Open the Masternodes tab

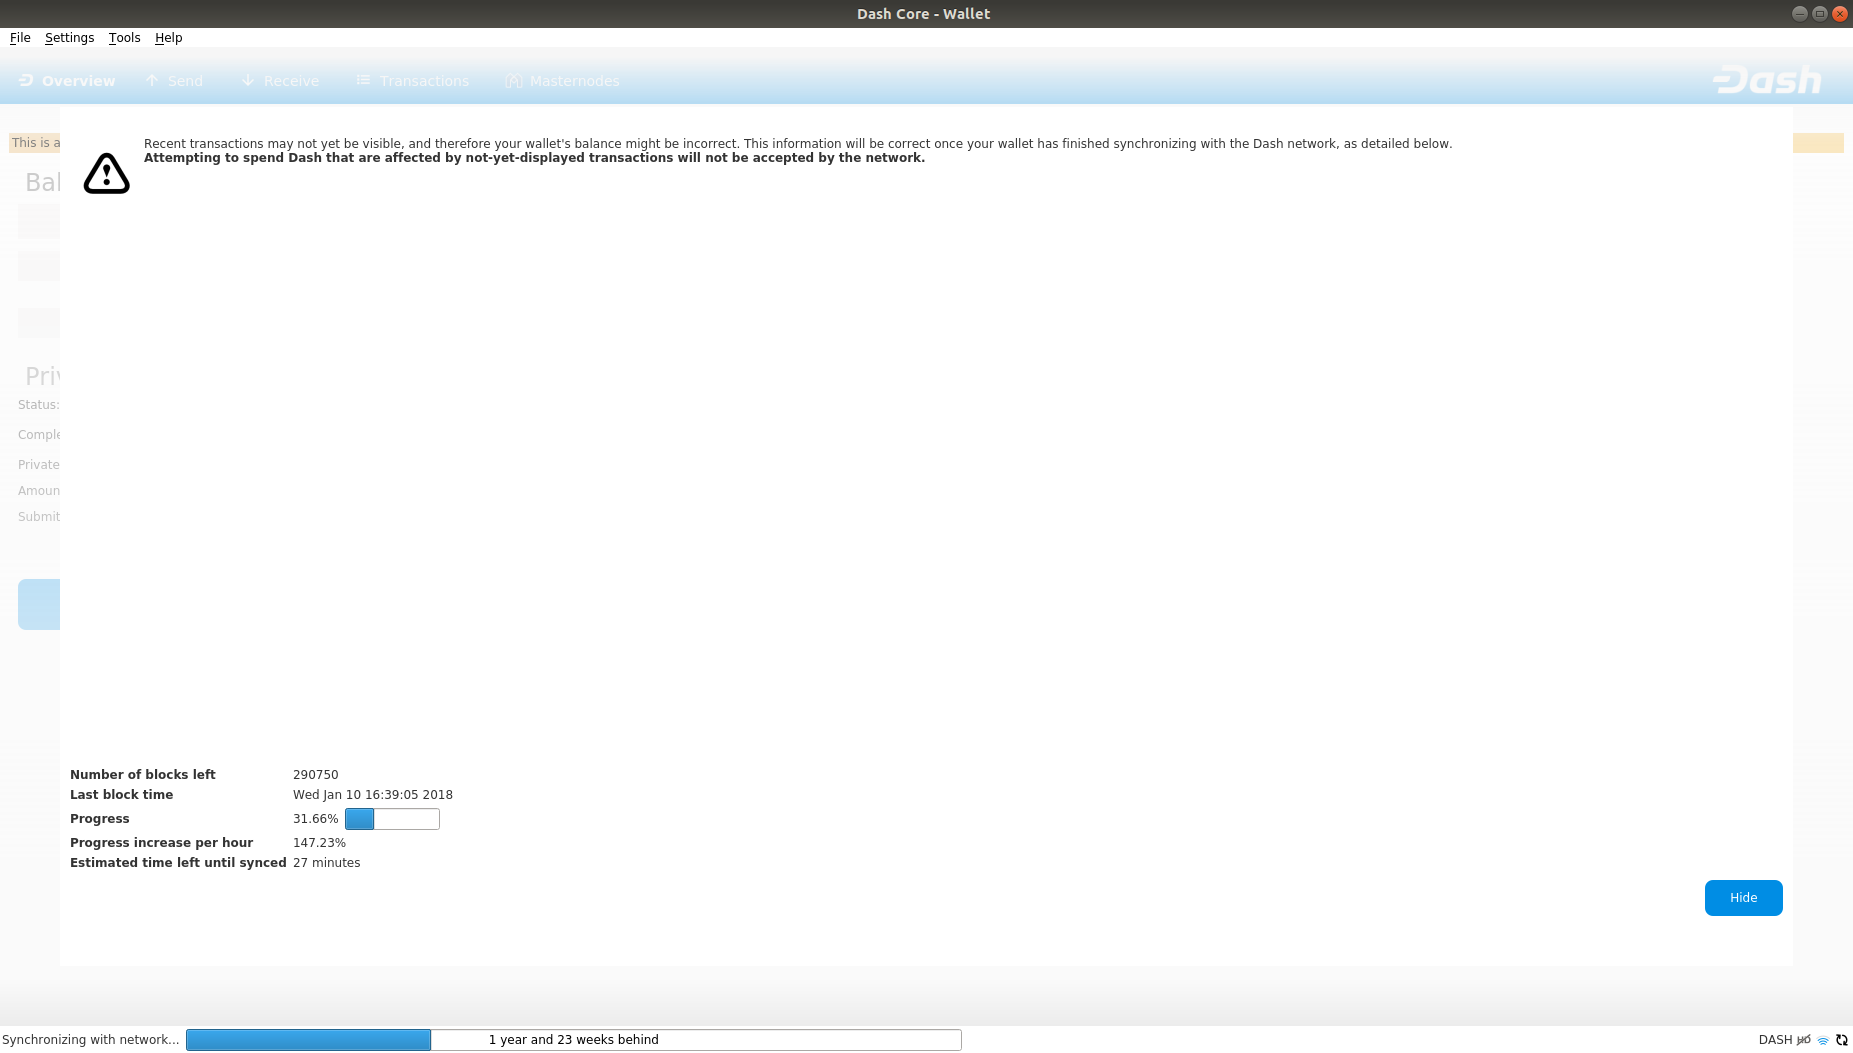click(562, 81)
